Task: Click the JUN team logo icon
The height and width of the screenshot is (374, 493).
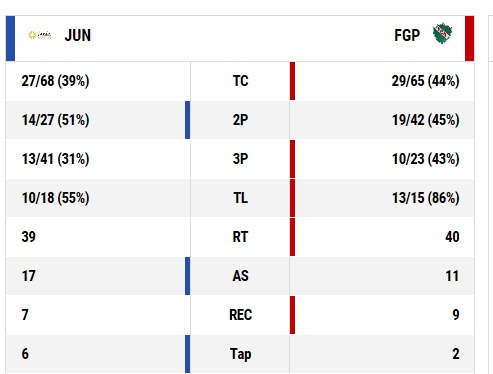Action: (40, 35)
